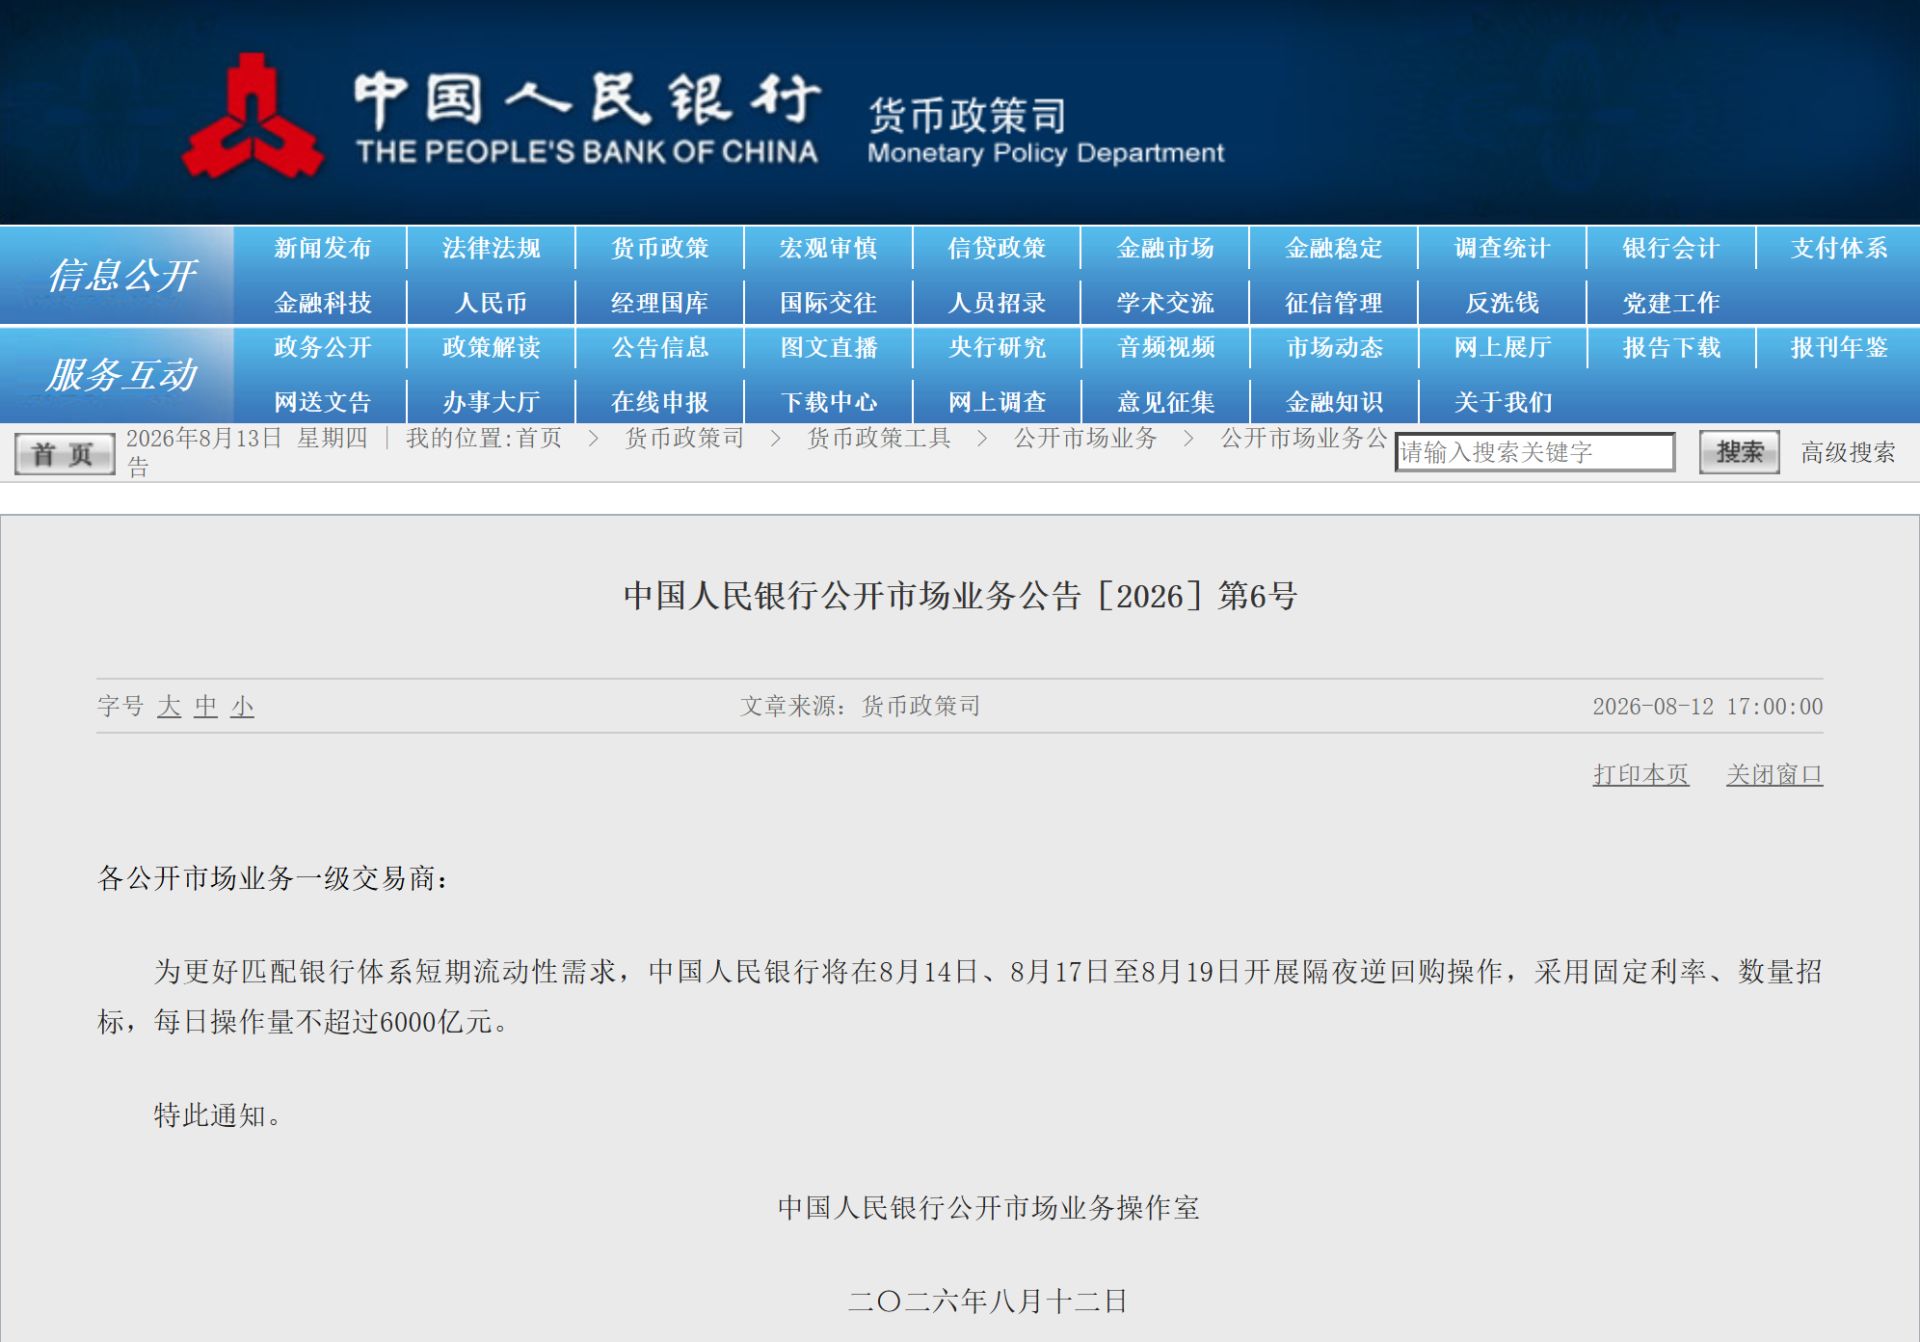Click 政务公开 under 服务互动
This screenshot has width=1920, height=1342.
(x=322, y=347)
